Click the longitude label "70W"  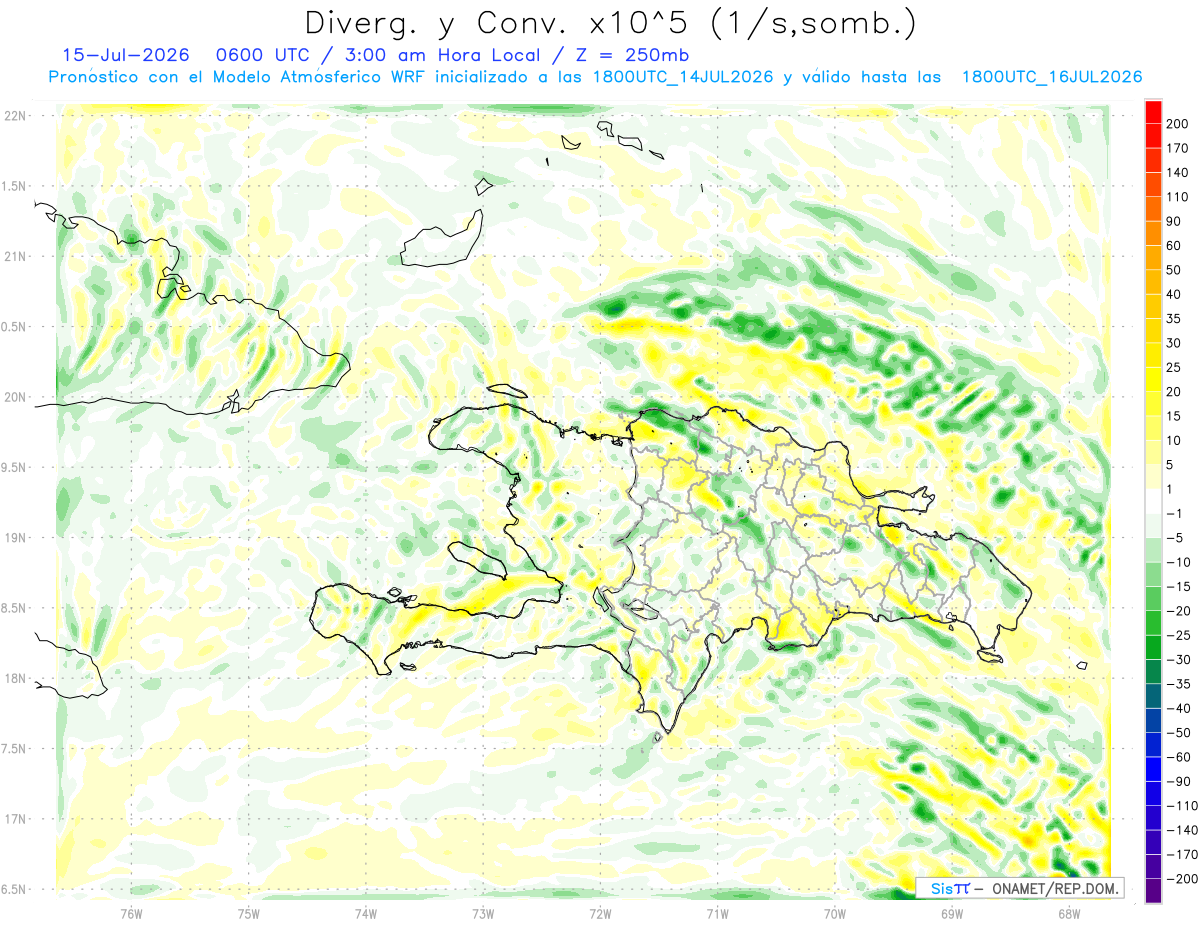pos(835,913)
